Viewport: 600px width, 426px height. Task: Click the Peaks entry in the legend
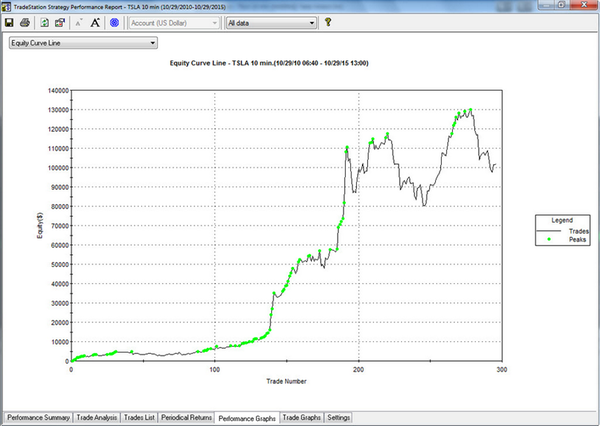point(568,239)
